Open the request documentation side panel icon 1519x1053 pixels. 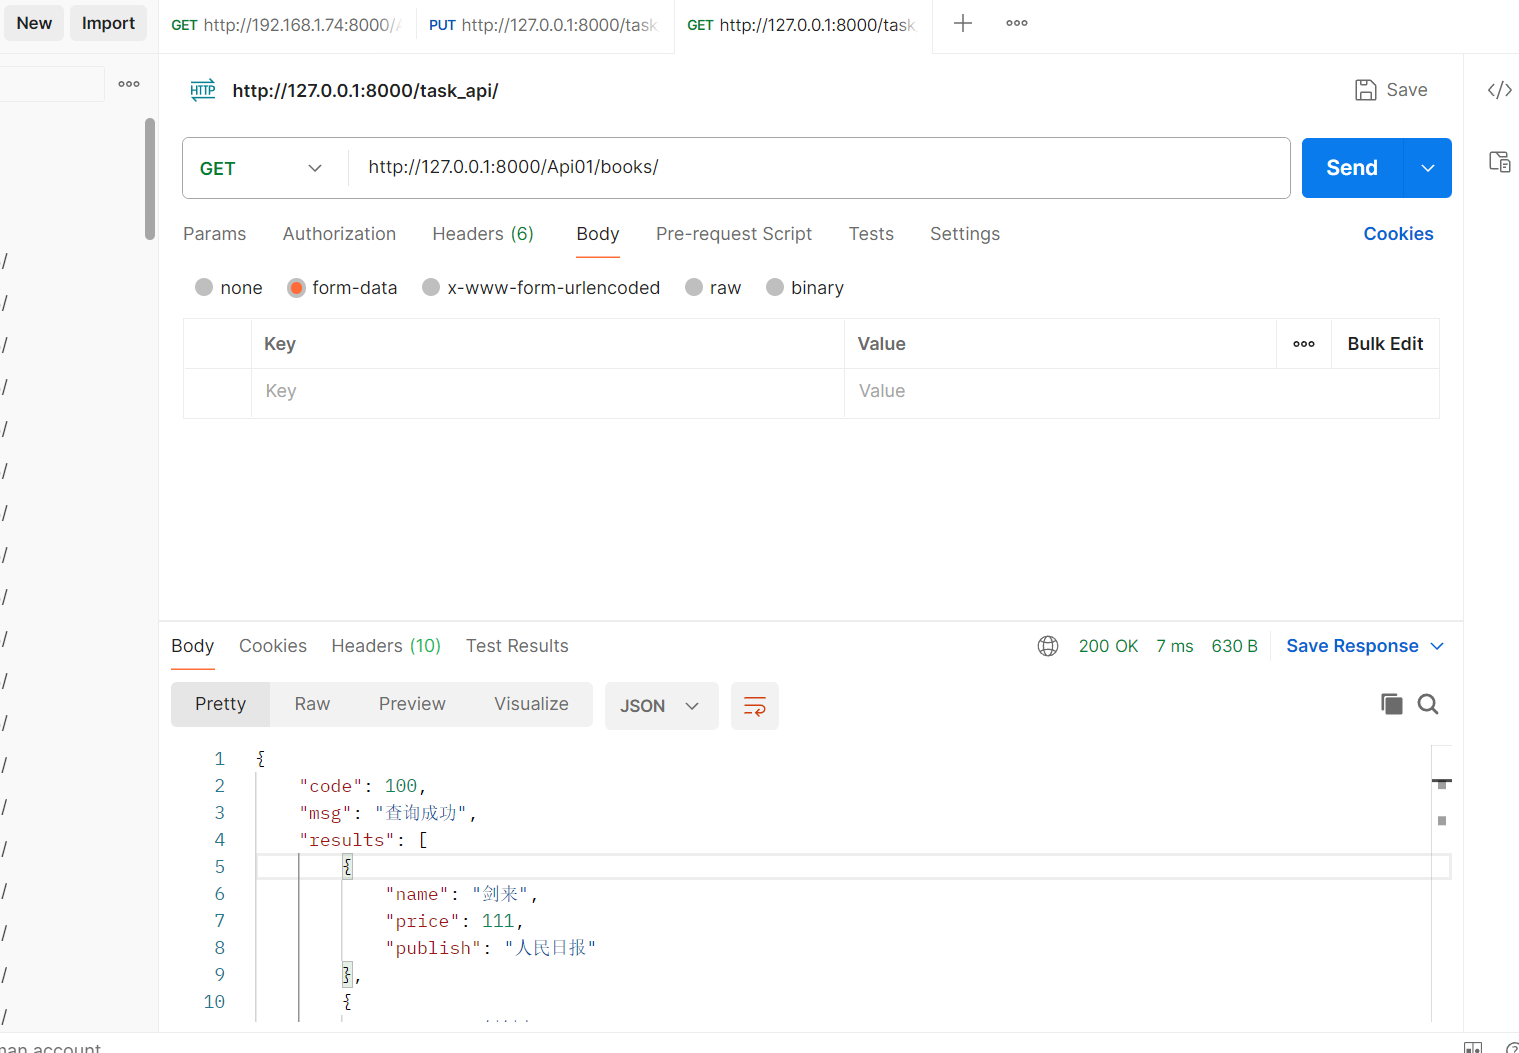[1499, 162]
